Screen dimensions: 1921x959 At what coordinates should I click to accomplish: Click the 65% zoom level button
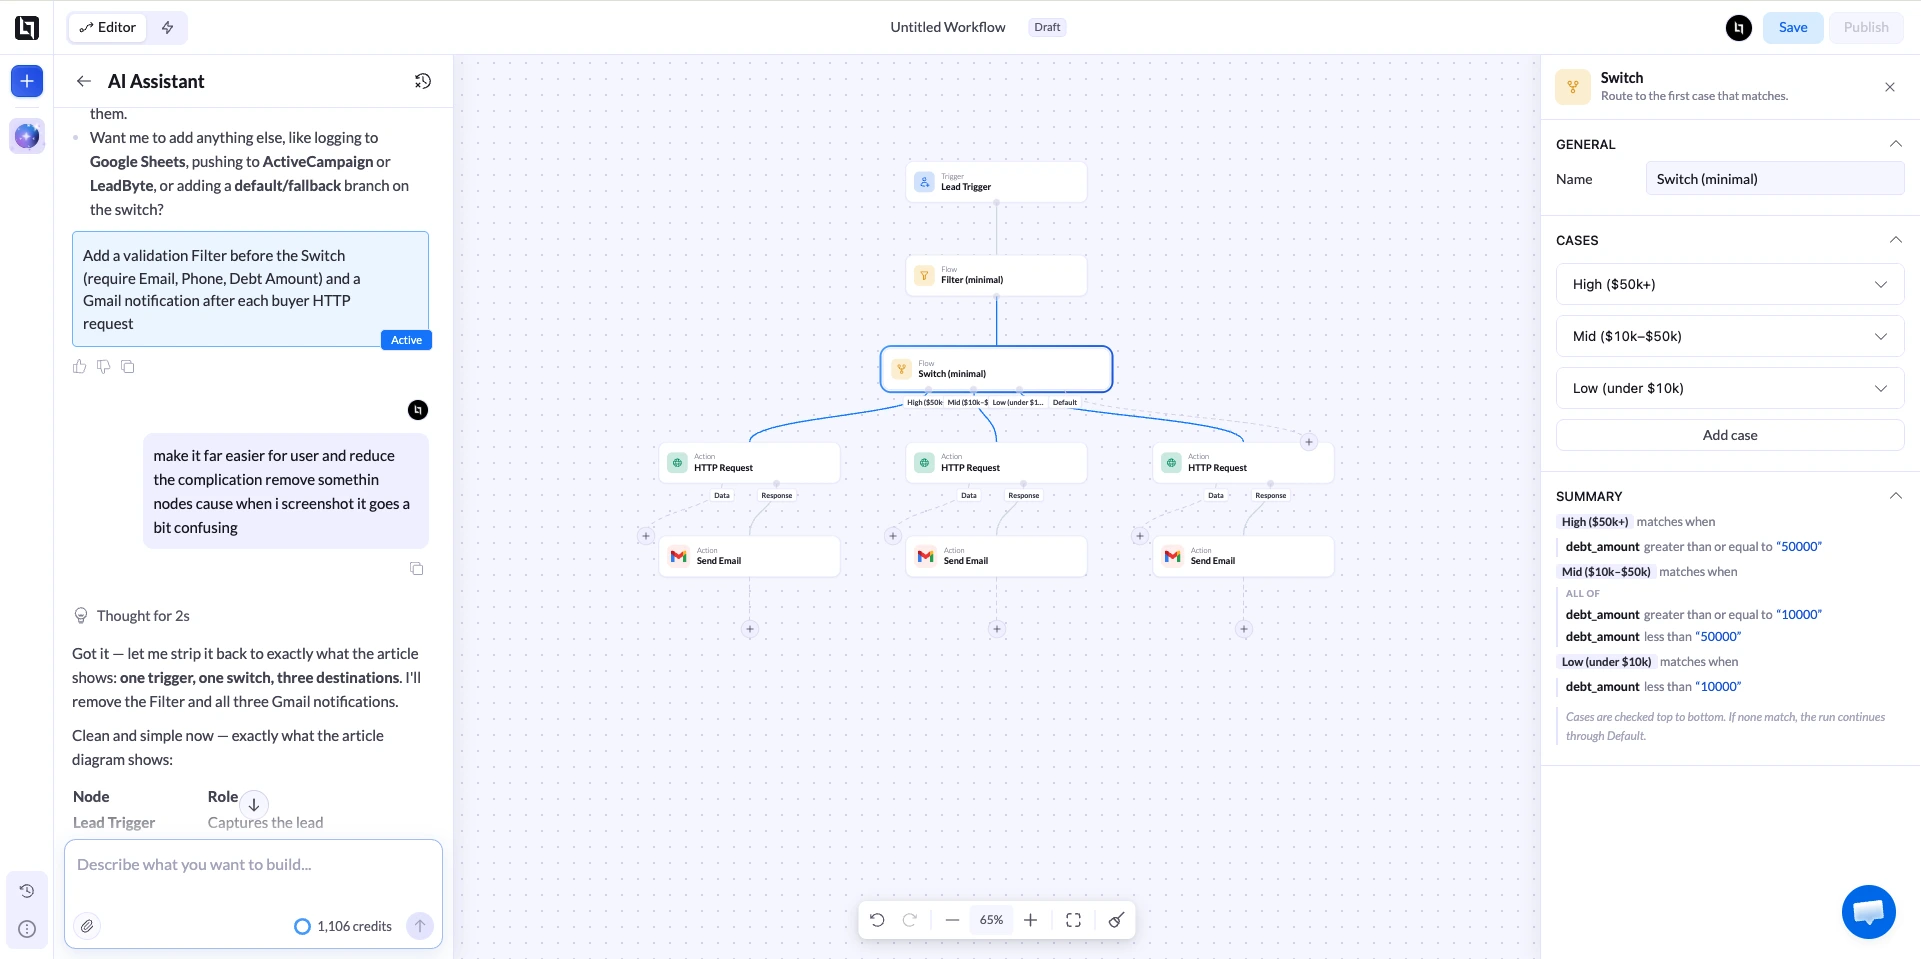[991, 920]
